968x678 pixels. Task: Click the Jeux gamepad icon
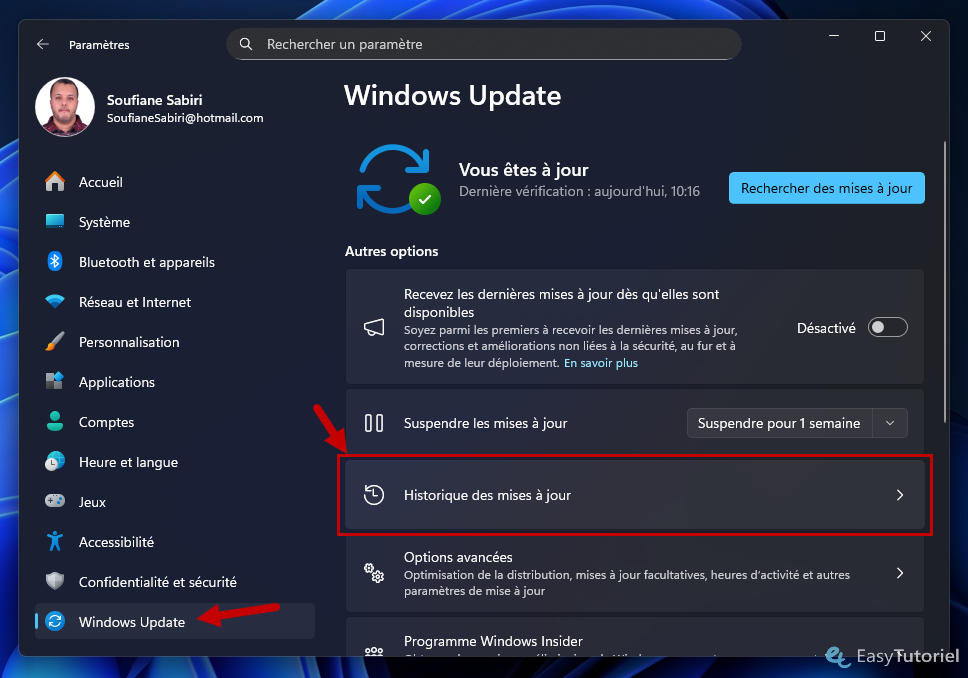(x=55, y=502)
